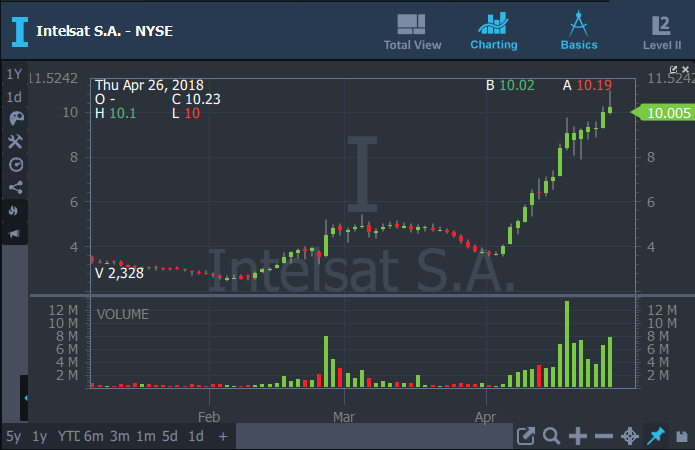The image size is (695, 450).
Task: Click the clock history icon
Action: click(16, 165)
